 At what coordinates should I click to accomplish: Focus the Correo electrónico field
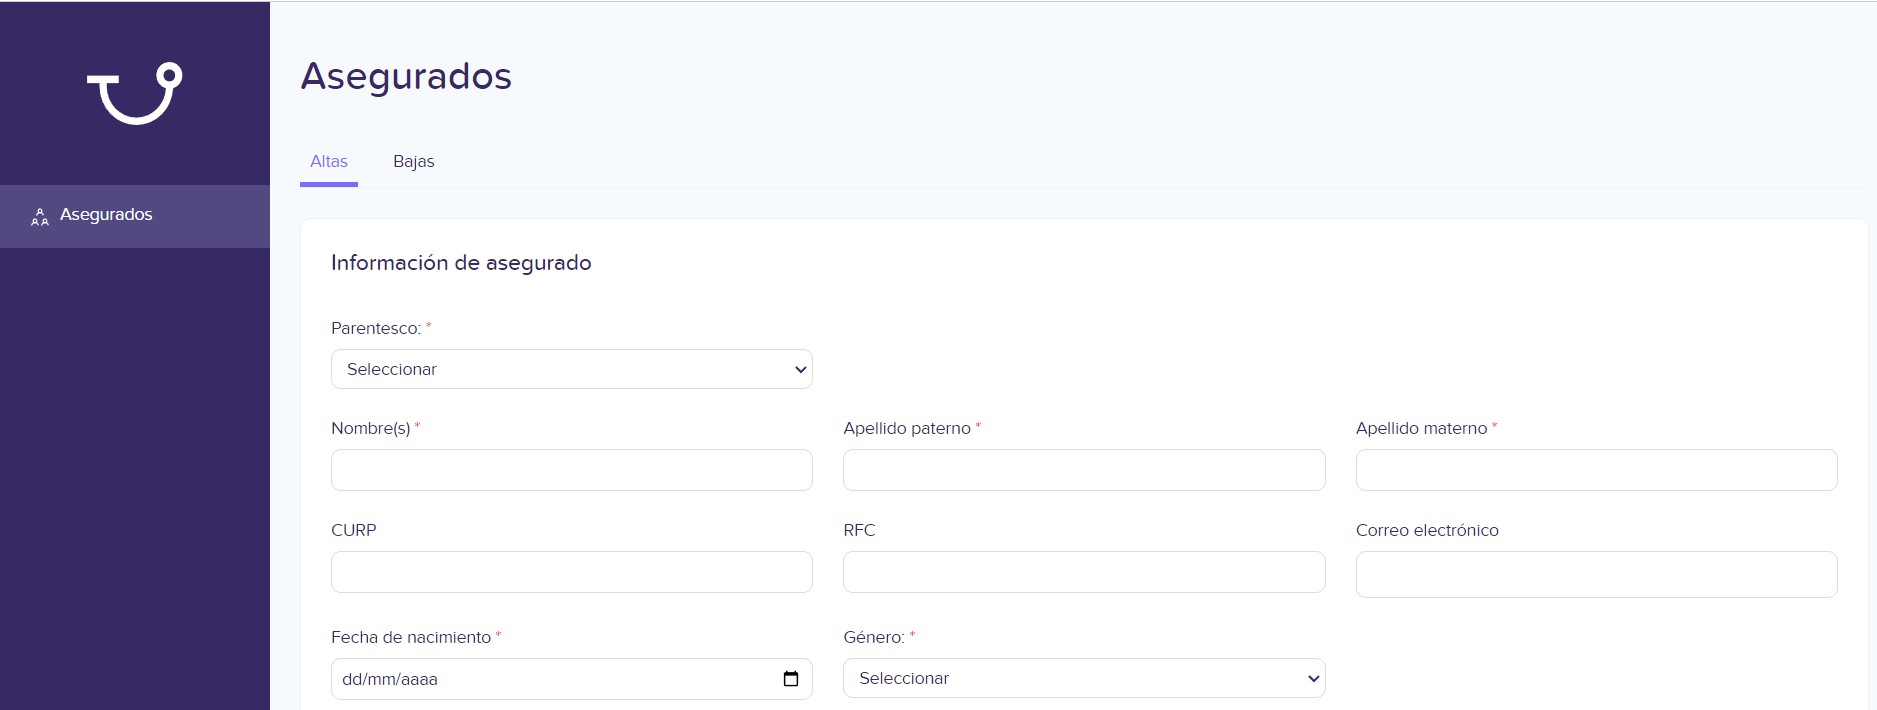pos(1596,574)
